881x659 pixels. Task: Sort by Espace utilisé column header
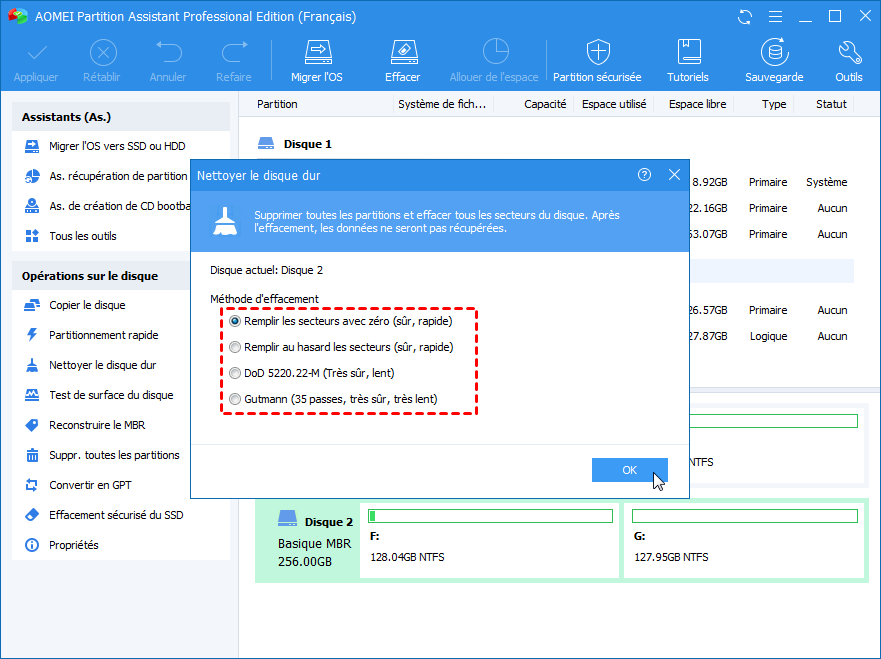point(614,104)
